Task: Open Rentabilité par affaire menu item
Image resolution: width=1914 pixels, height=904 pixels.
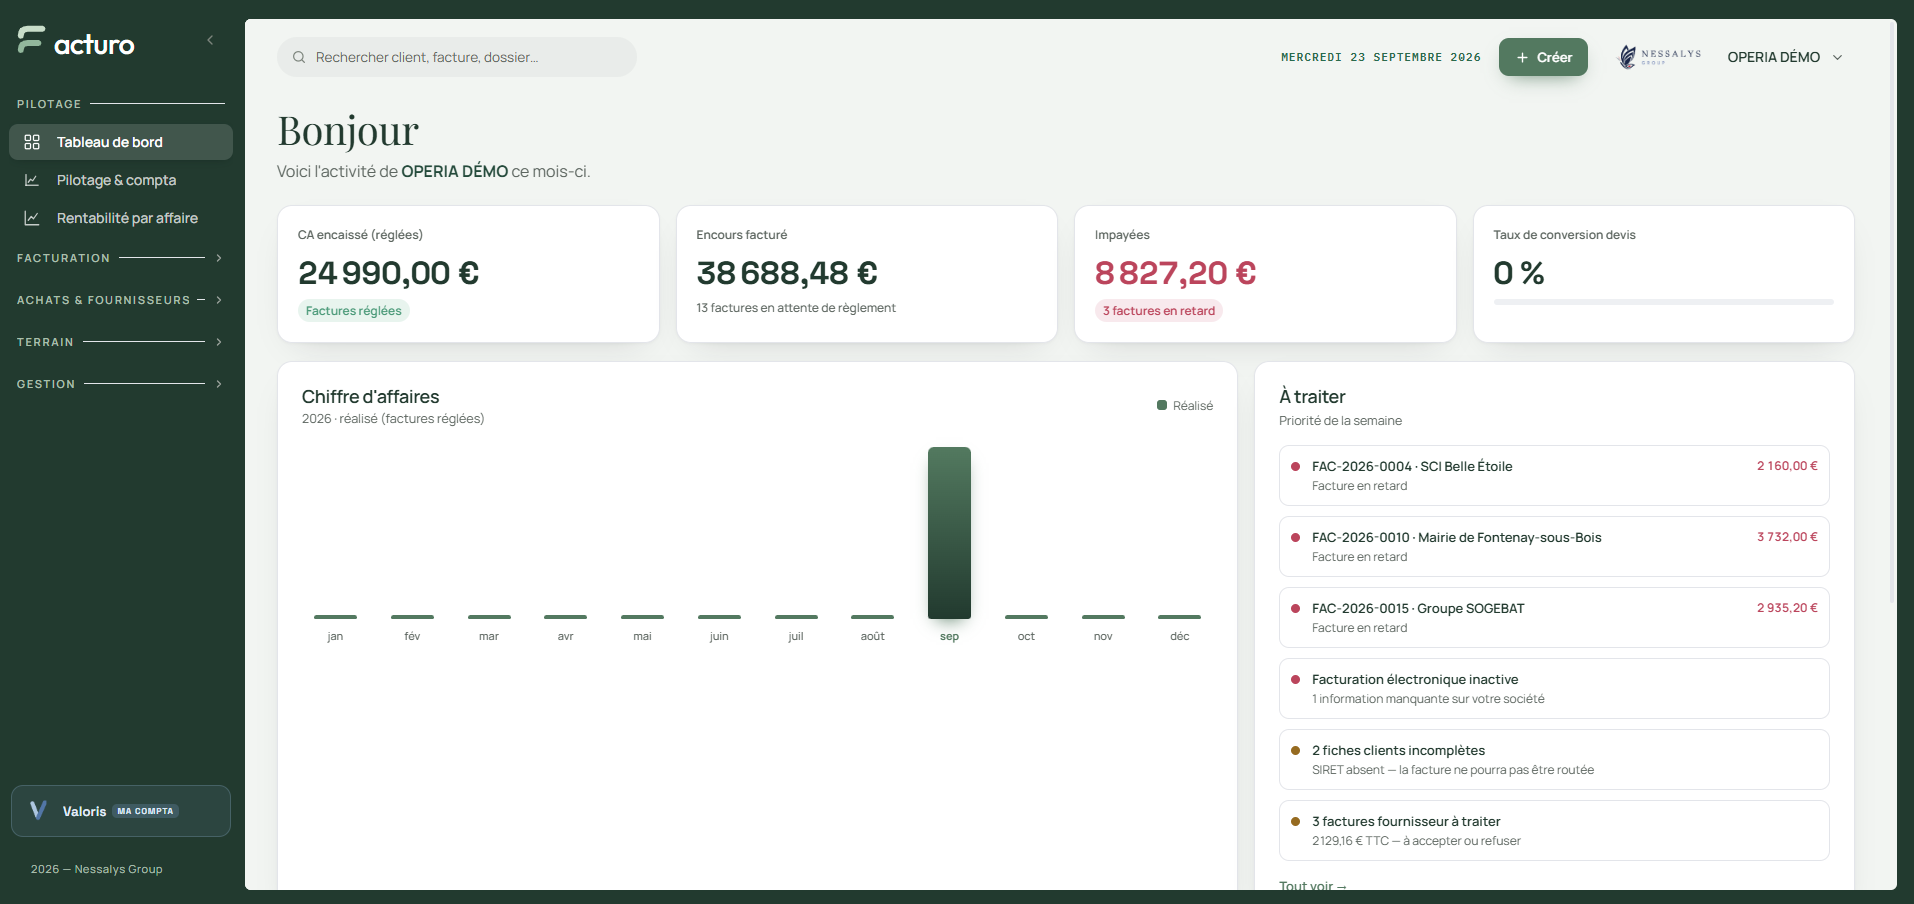Action: (121, 218)
